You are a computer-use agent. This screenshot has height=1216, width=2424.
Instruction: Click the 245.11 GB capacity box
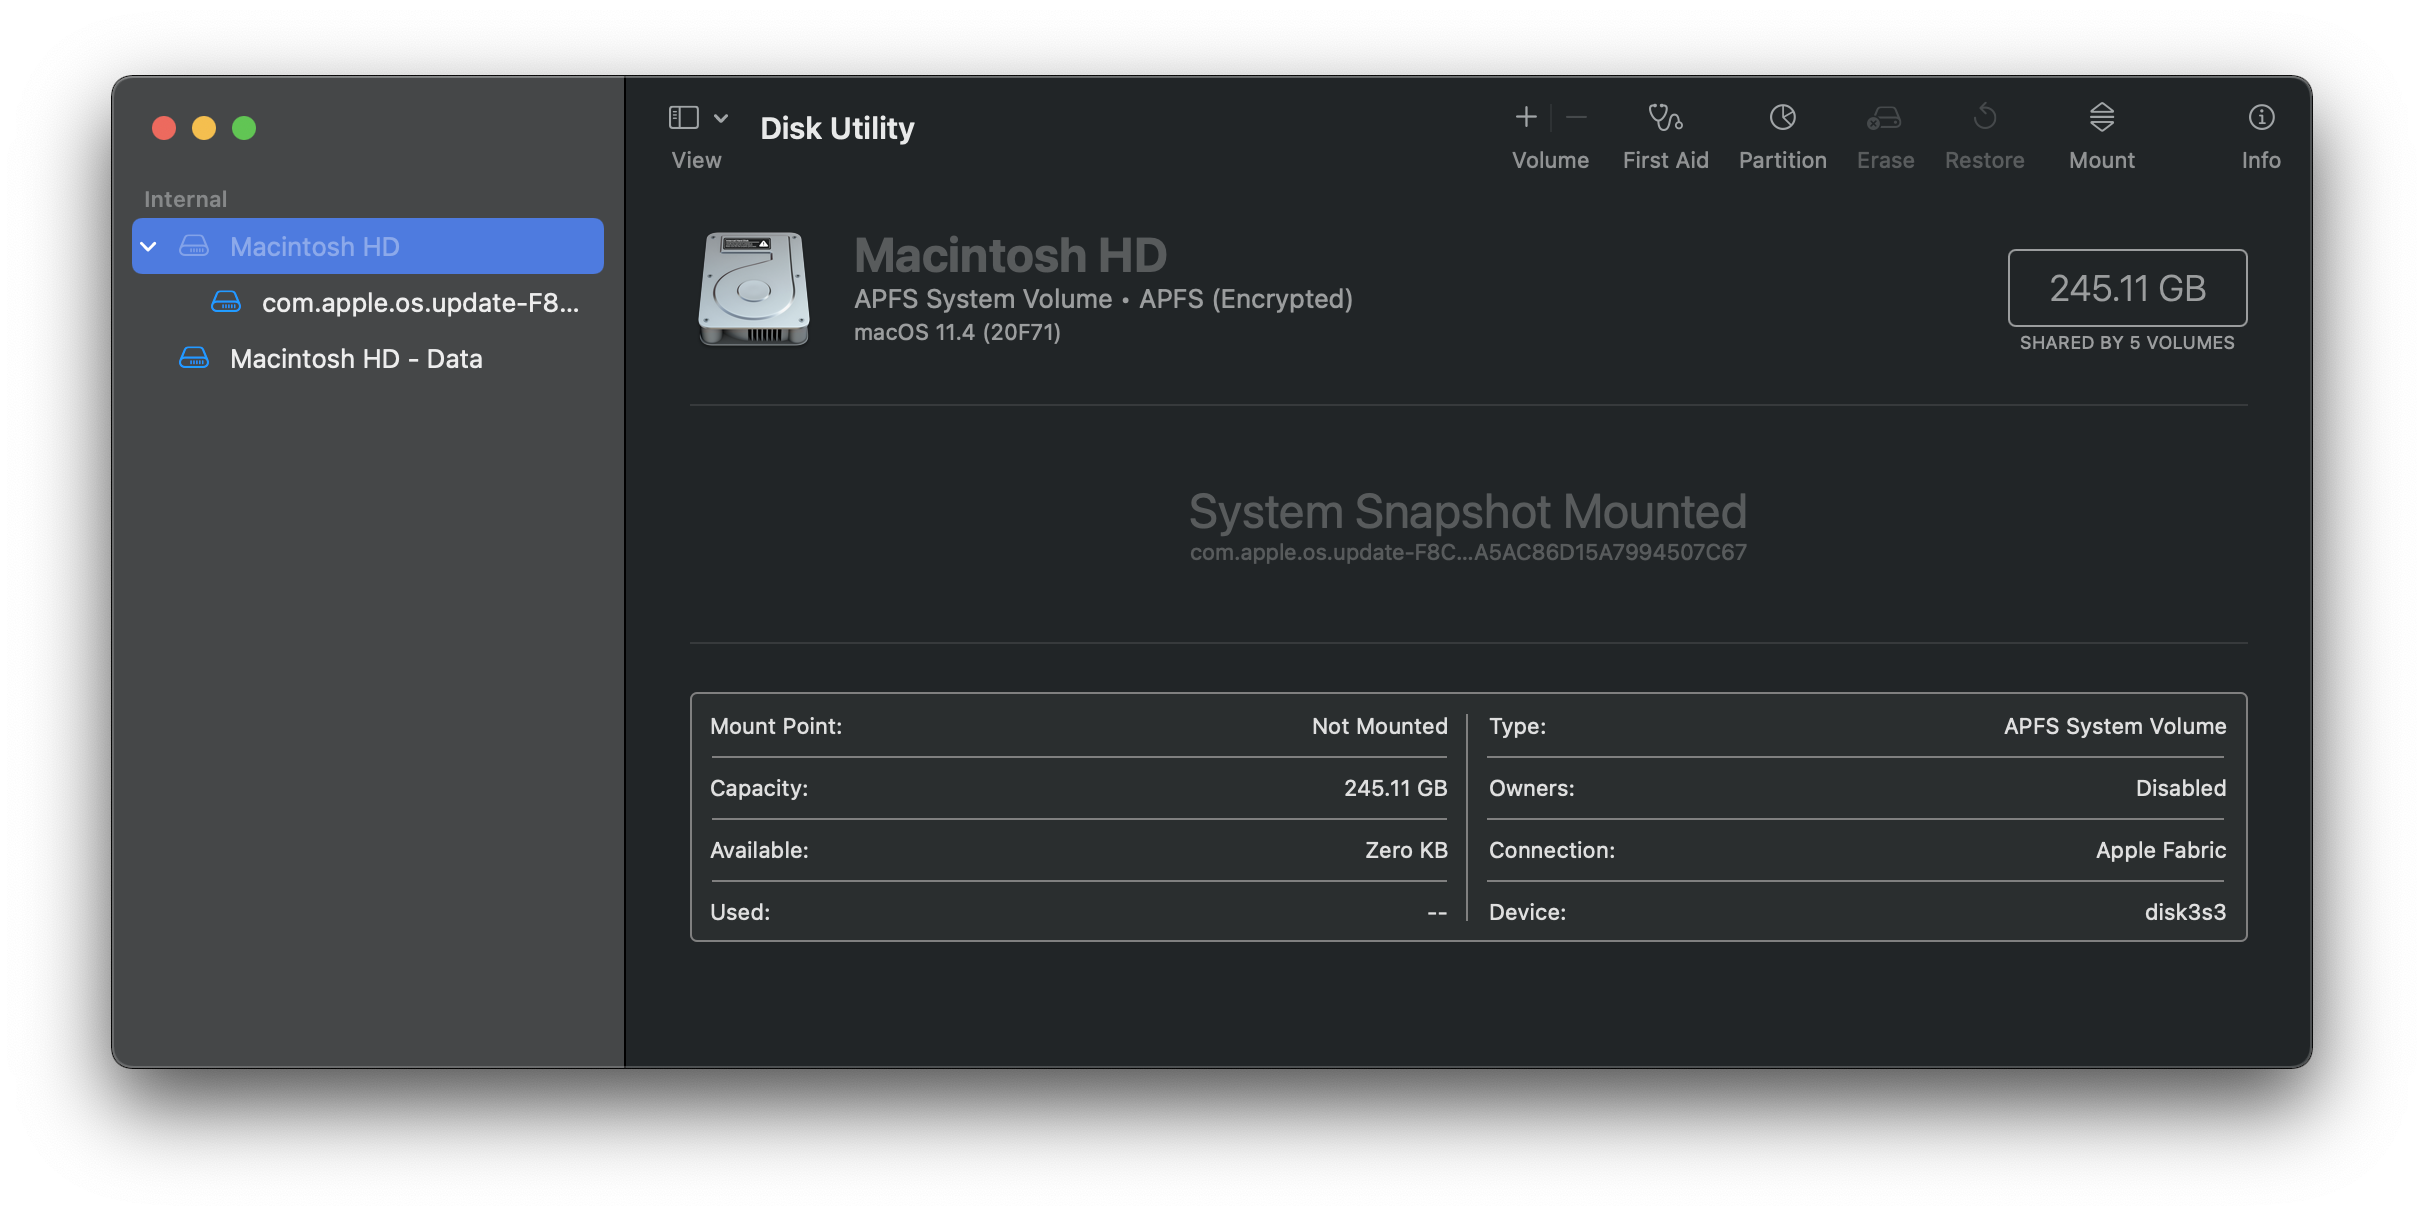2127,288
